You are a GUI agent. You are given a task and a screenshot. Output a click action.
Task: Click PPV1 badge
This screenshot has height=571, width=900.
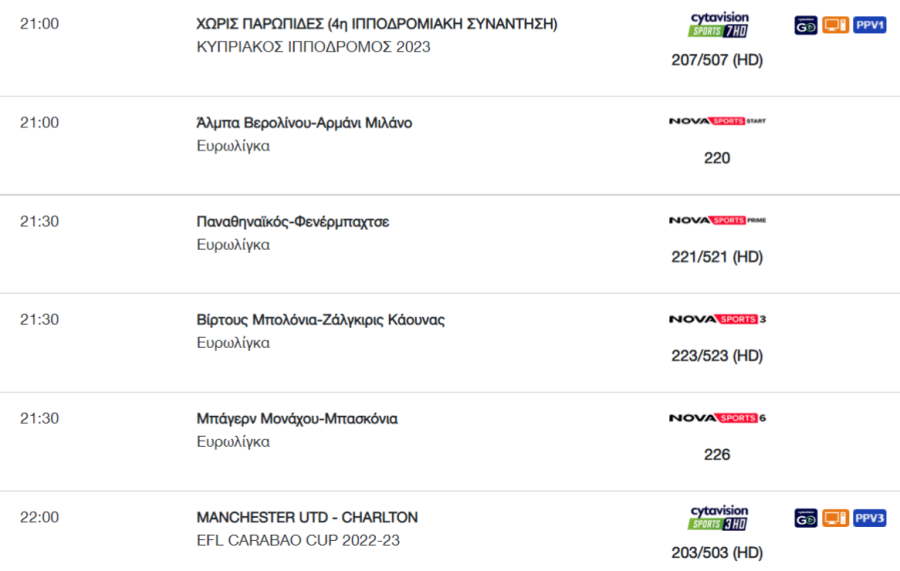coord(870,25)
